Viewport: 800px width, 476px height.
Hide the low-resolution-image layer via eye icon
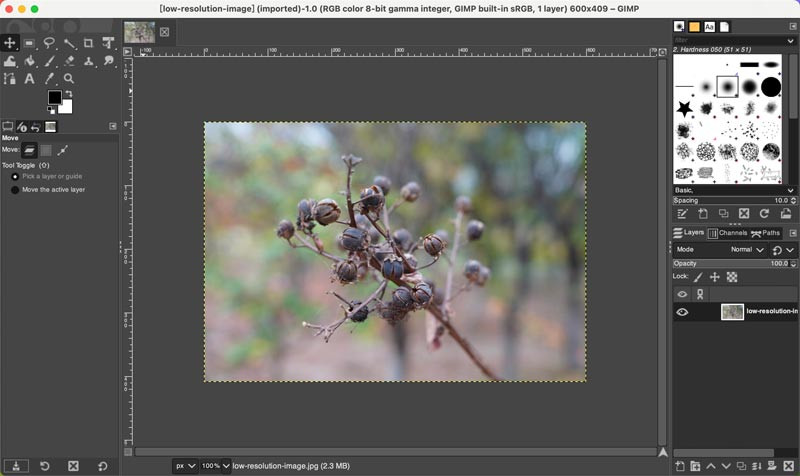[x=683, y=312]
